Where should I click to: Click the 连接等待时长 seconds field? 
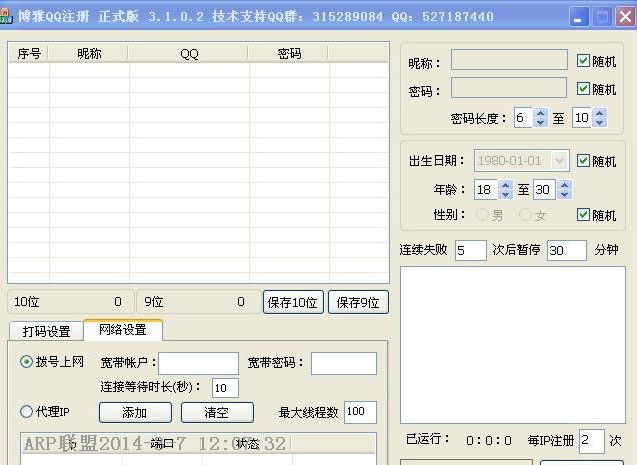click(x=225, y=388)
